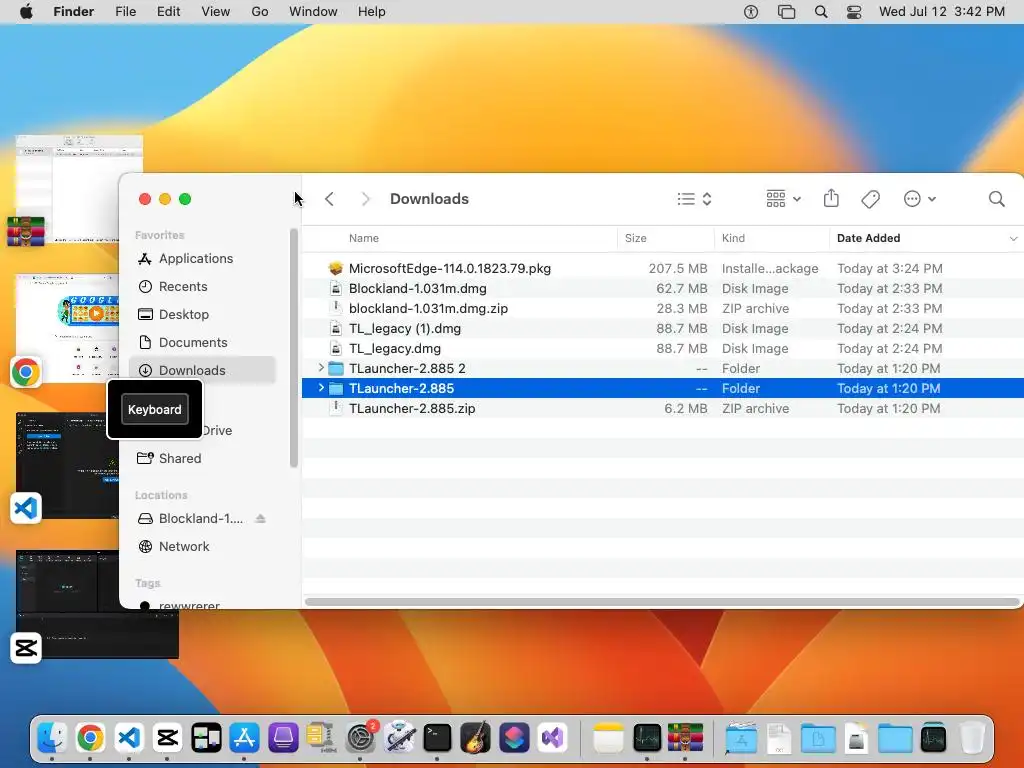The image size is (1024, 768).
Task: Click the Stage Manager menu bar icon
Action: (x=786, y=12)
